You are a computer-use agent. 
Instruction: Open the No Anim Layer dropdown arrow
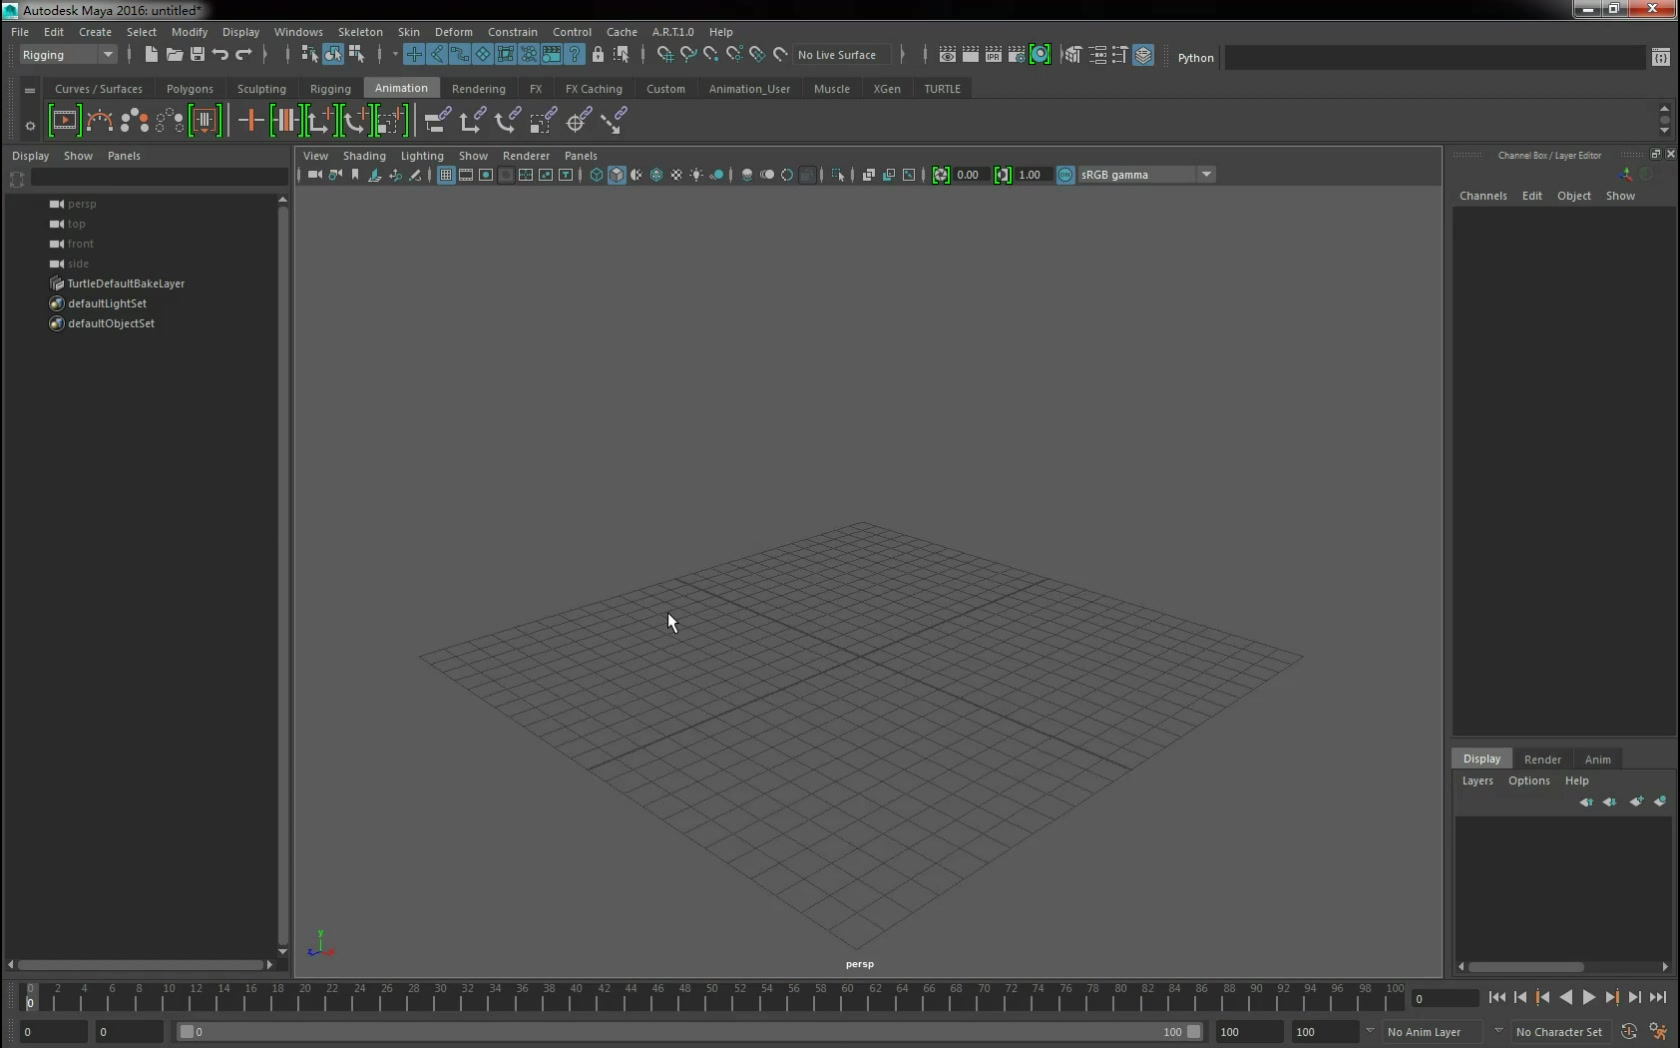[x=1370, y=1031]
